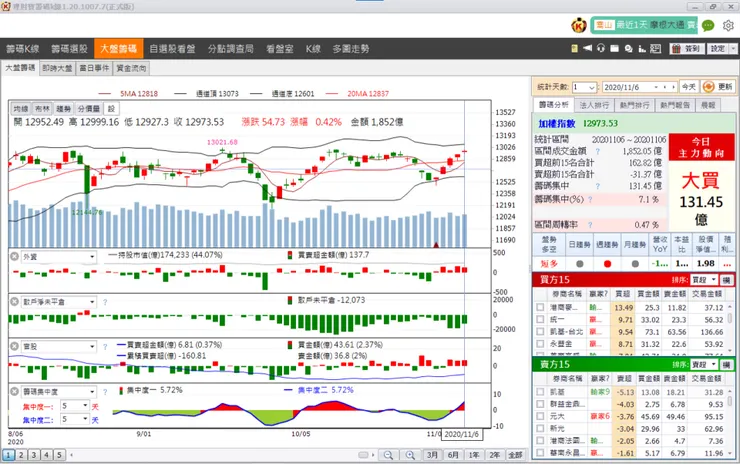Click the zoom out magnifier icon

(x=388, y=455)
